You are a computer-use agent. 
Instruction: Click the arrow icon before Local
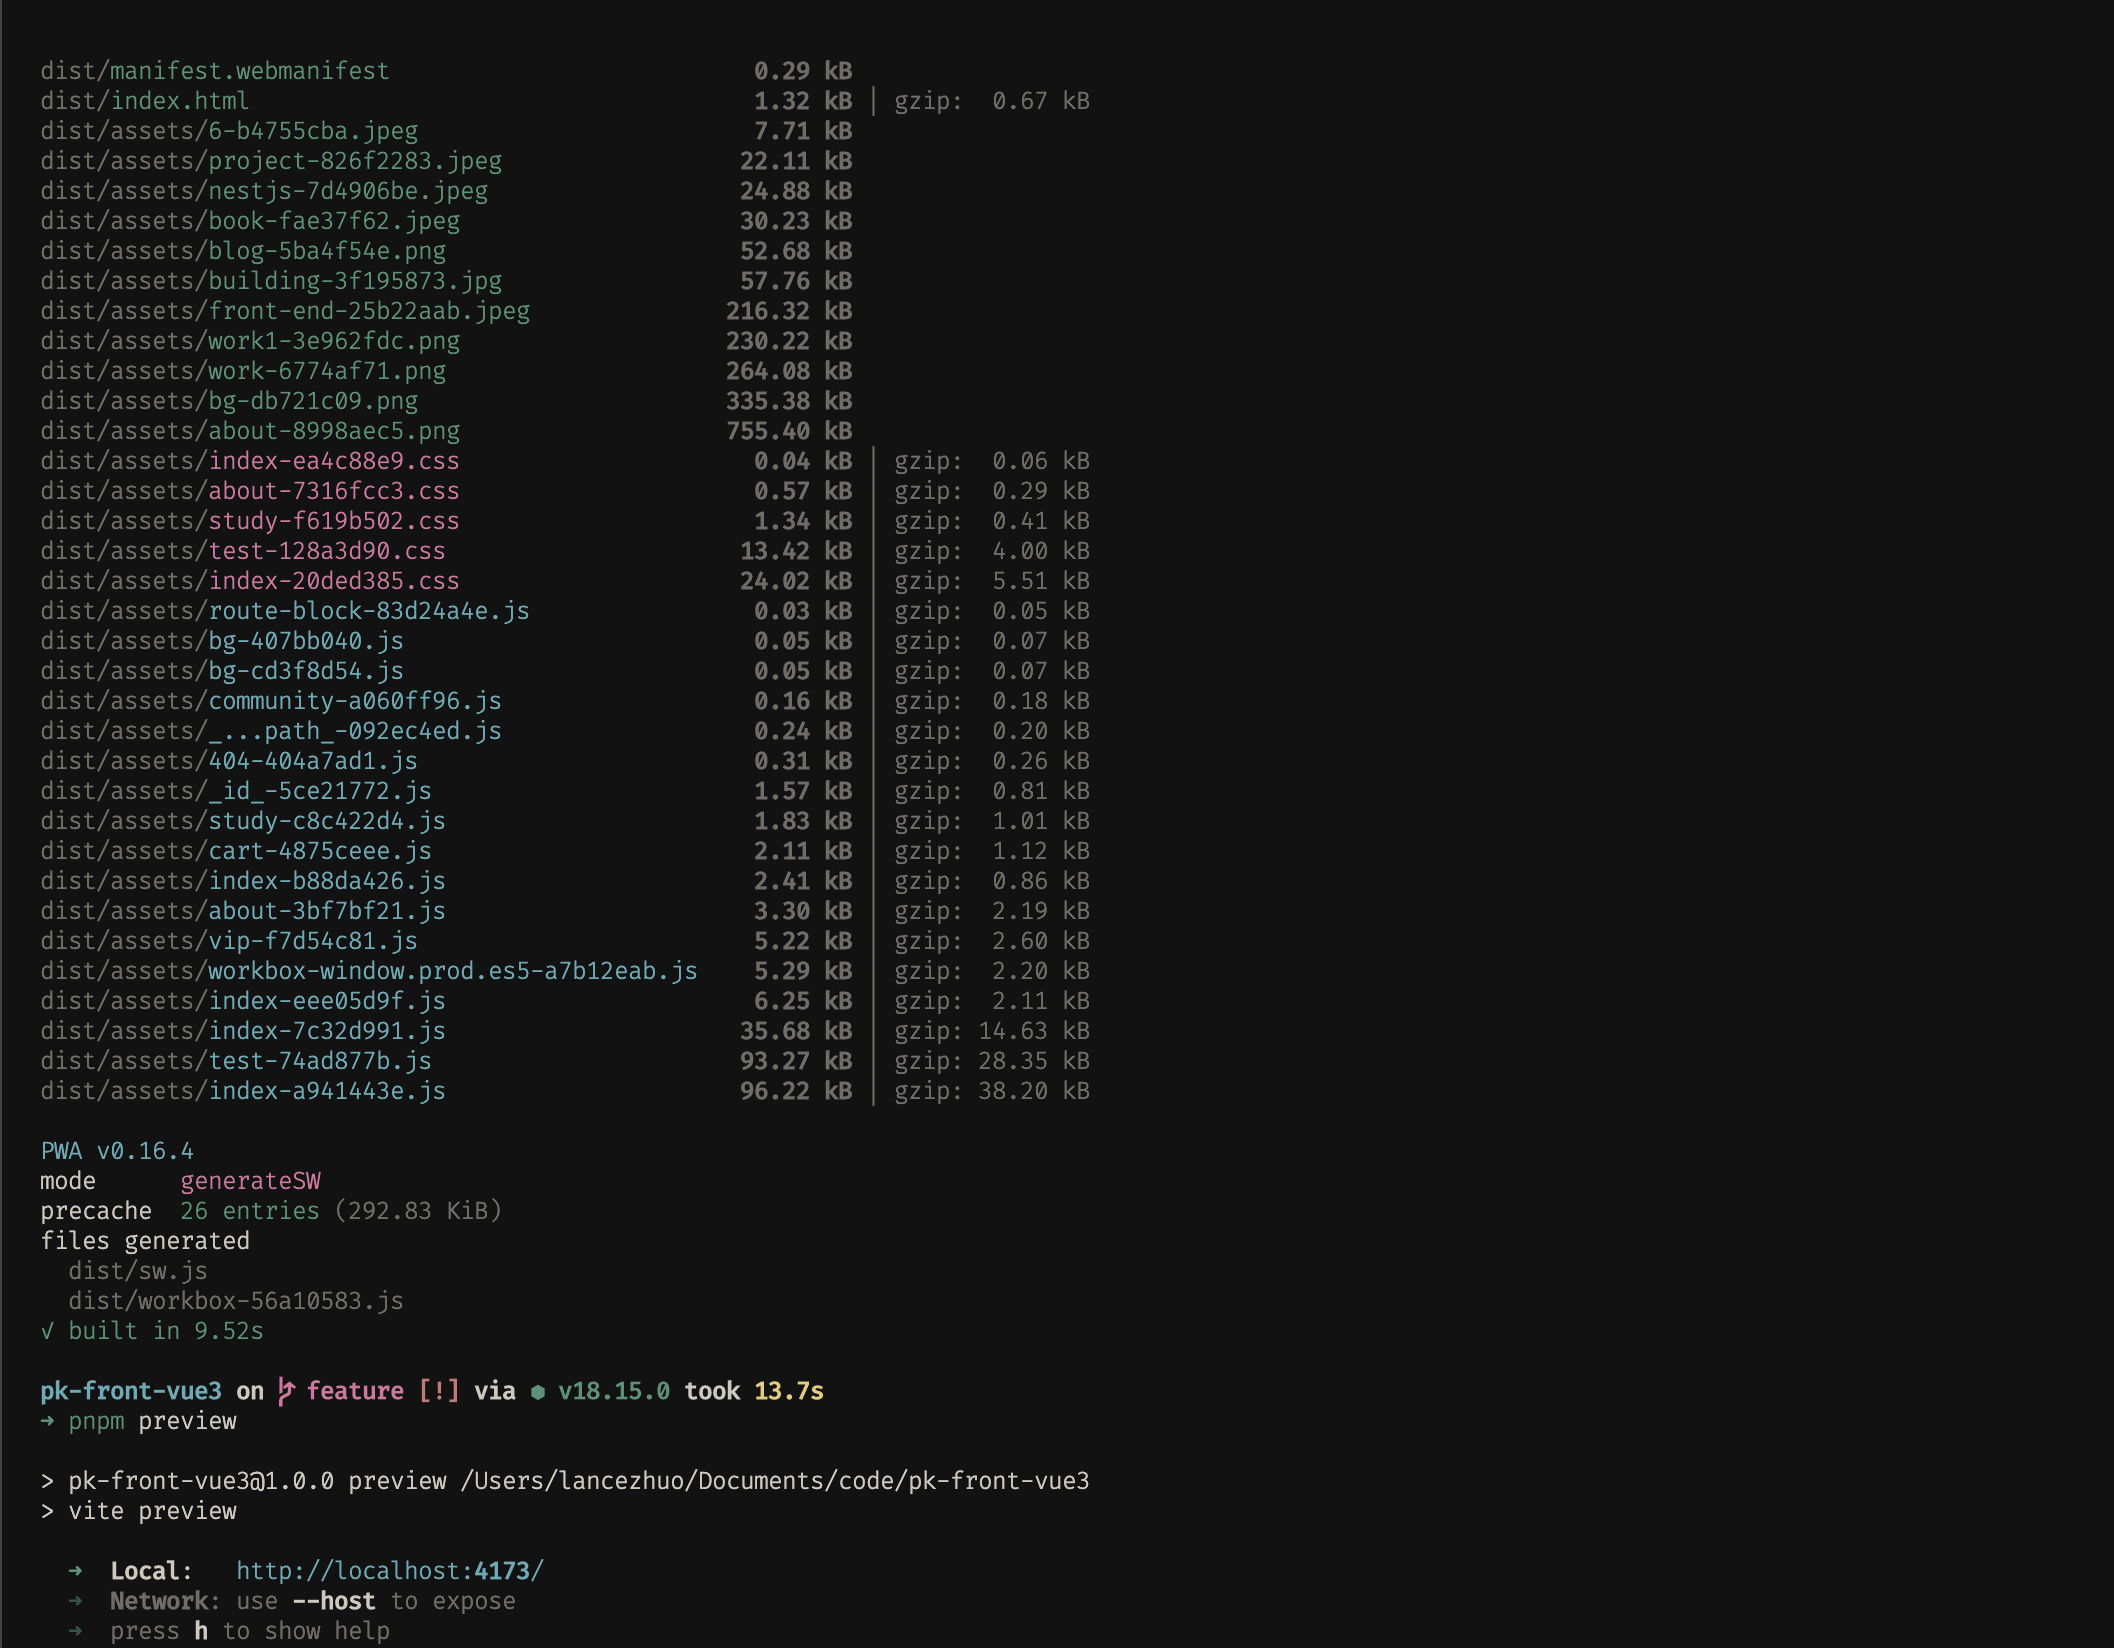pyautogui.click(x=76, y=1571)
